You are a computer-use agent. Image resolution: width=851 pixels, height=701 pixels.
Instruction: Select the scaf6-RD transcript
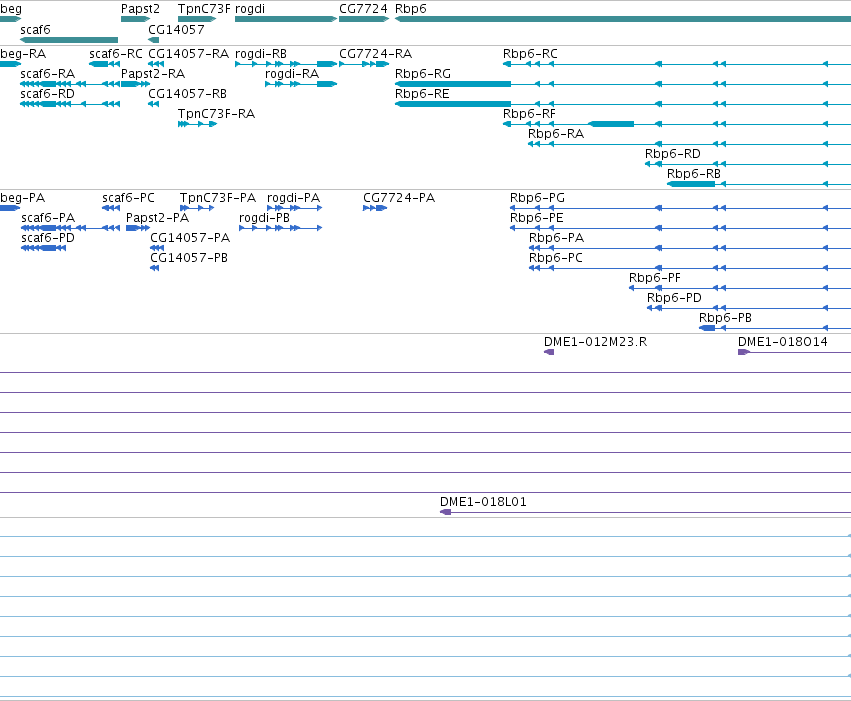pos(70,104)
